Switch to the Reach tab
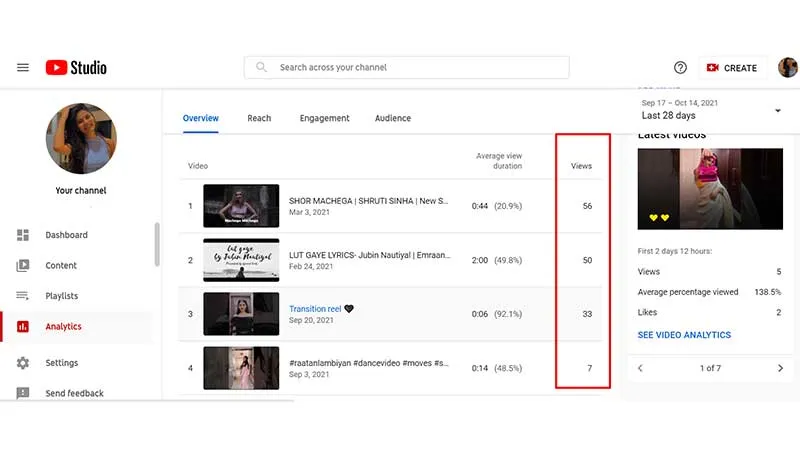 coord(259,118)
